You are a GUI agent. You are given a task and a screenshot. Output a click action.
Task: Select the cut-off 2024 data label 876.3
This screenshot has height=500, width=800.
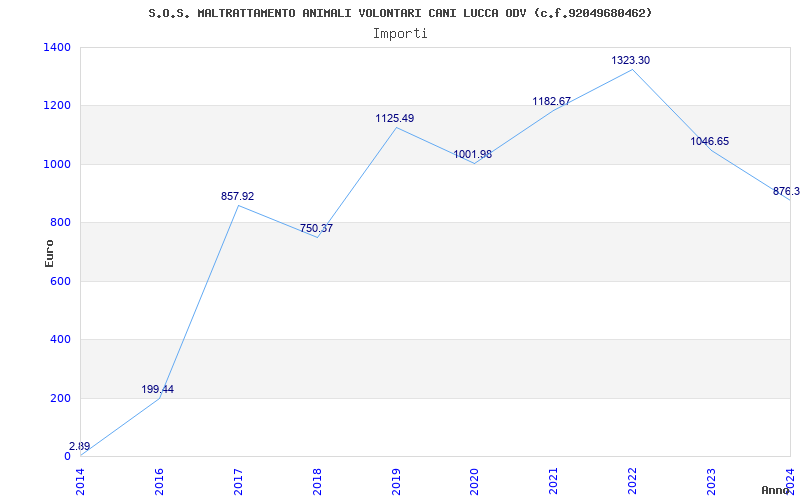pos(786,191)
